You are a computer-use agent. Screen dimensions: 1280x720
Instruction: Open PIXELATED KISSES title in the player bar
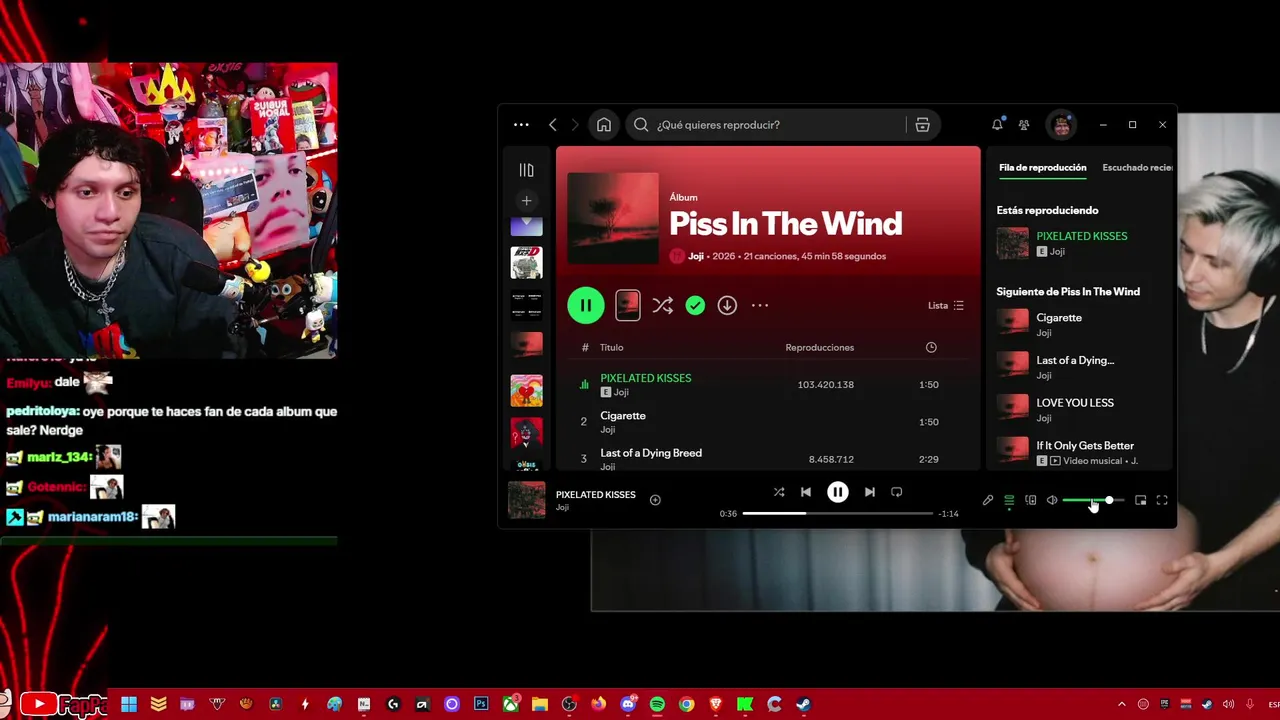click(x=596, y=495)
